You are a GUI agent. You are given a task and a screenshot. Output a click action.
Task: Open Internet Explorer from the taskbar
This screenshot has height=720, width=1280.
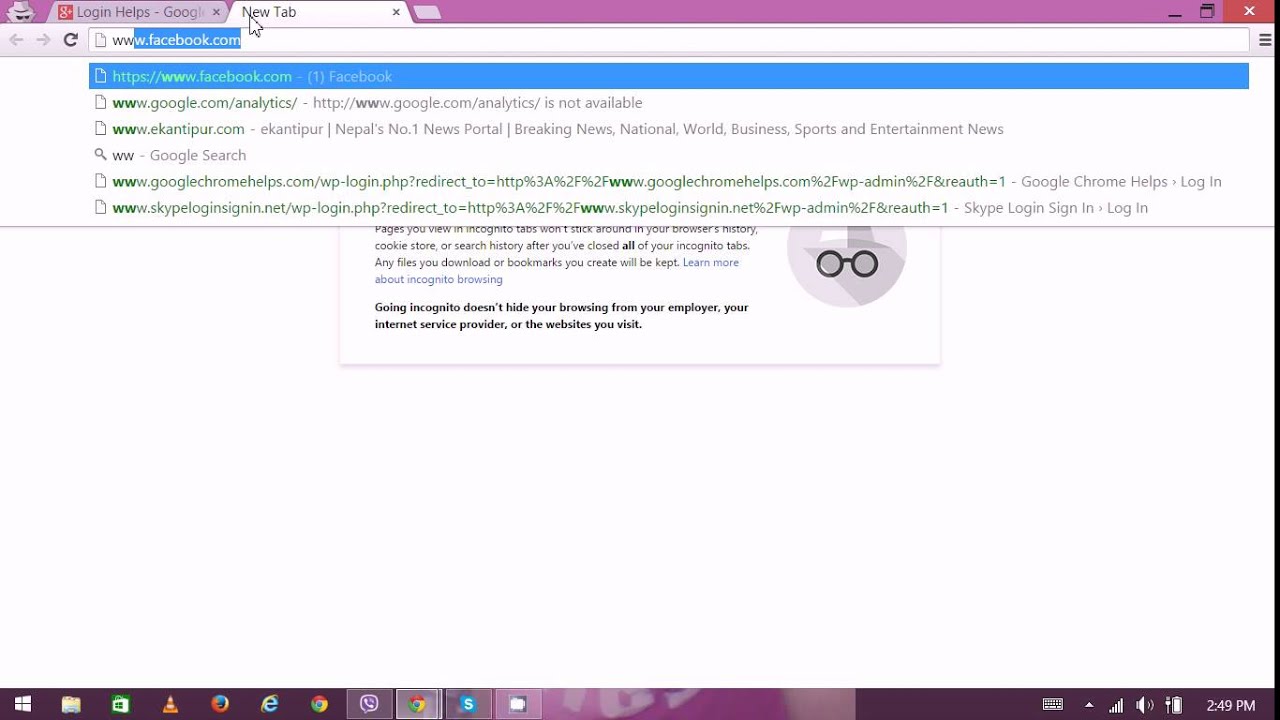click(x=269, y=704)
